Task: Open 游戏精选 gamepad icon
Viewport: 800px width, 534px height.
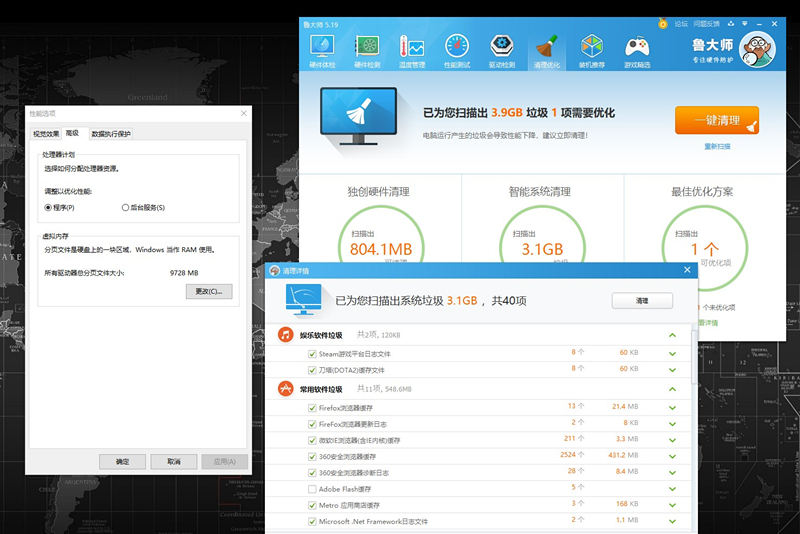Action: click(637, 50)
